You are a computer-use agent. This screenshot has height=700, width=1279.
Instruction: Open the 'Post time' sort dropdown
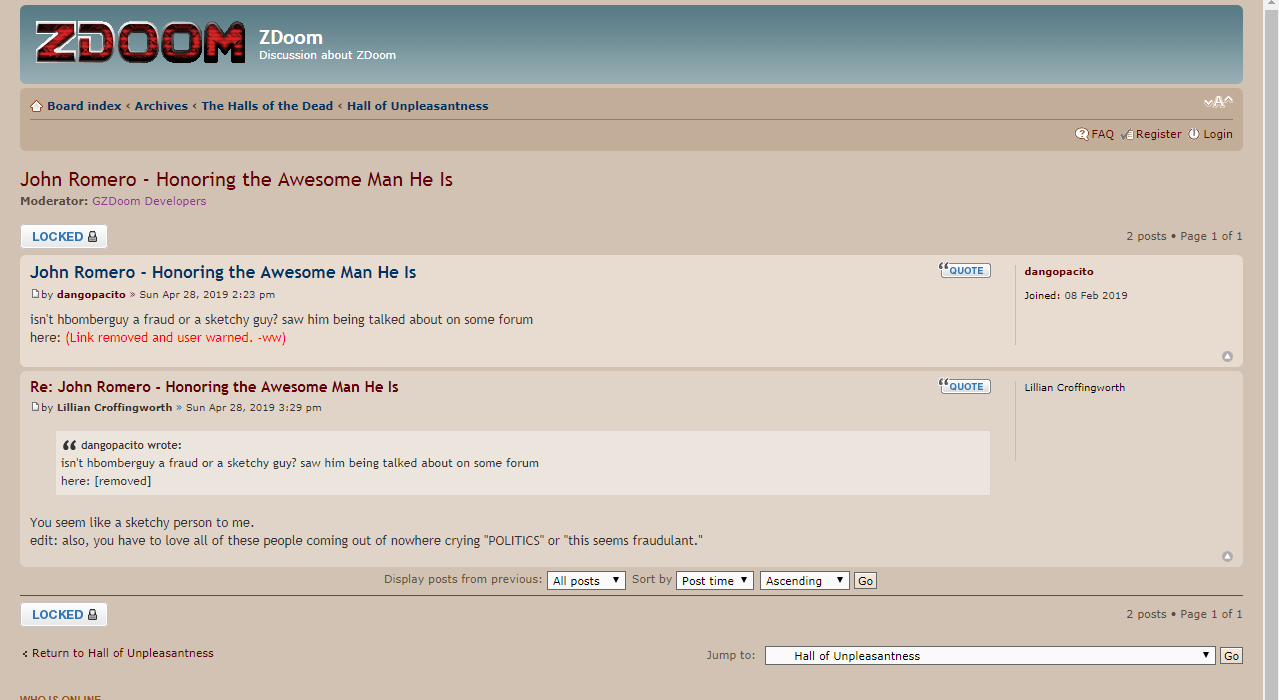pos(715,581)
